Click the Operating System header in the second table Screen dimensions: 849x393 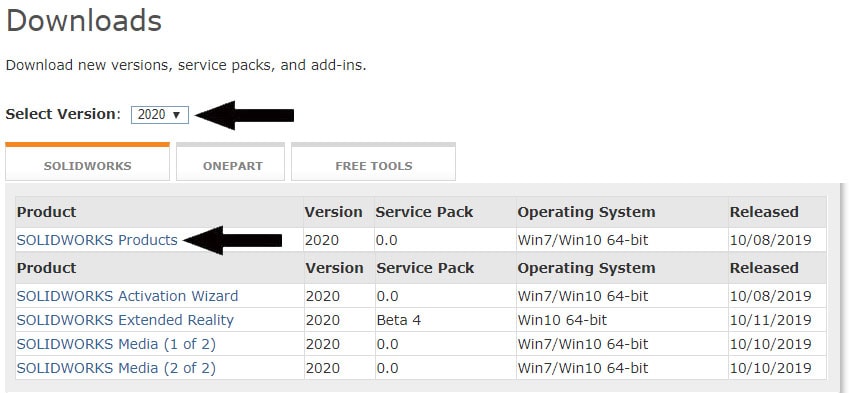pos(586,268)
